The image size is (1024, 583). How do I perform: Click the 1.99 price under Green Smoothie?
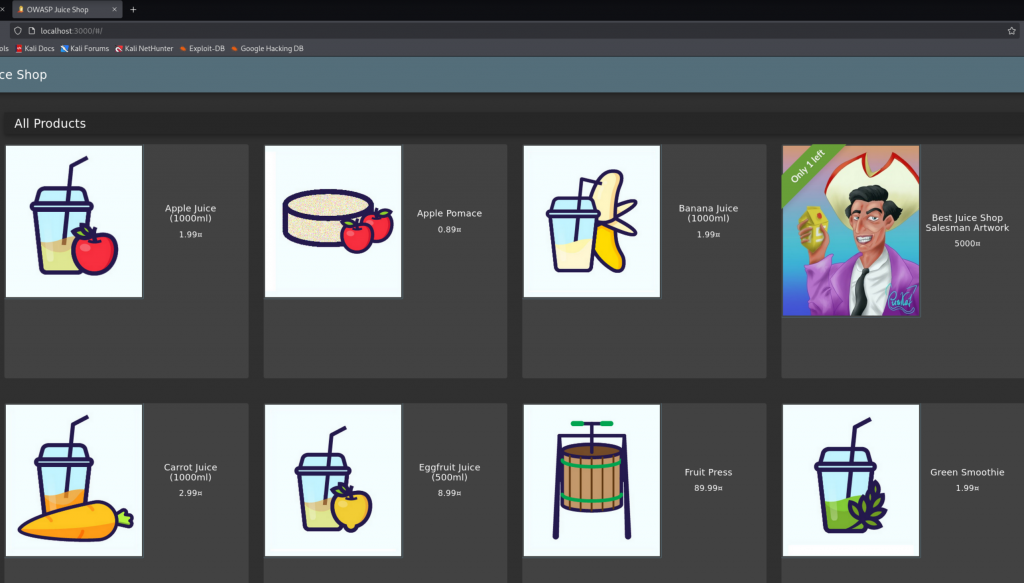(967, 488)
